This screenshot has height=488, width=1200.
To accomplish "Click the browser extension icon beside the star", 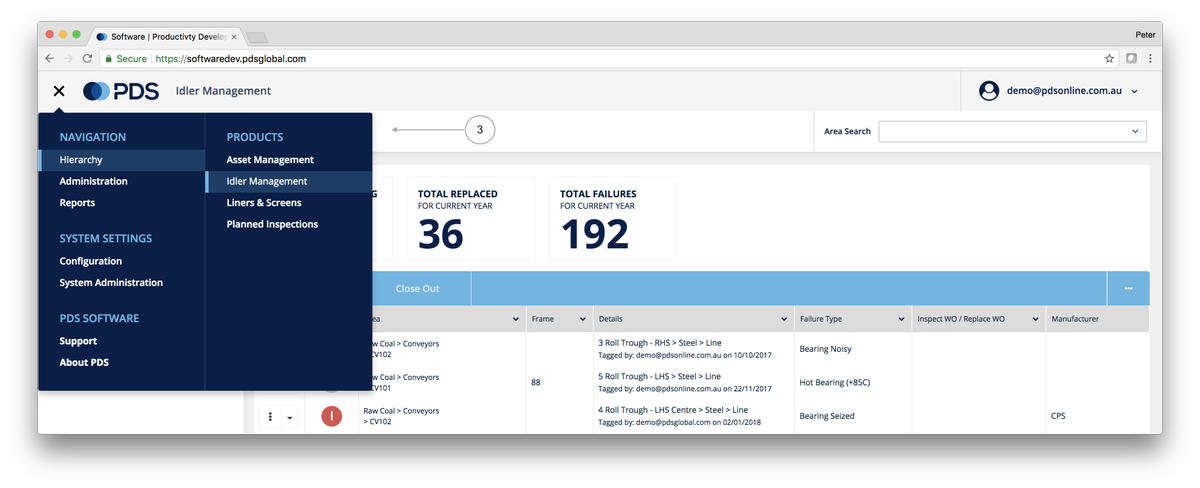I will [1132, 59].
